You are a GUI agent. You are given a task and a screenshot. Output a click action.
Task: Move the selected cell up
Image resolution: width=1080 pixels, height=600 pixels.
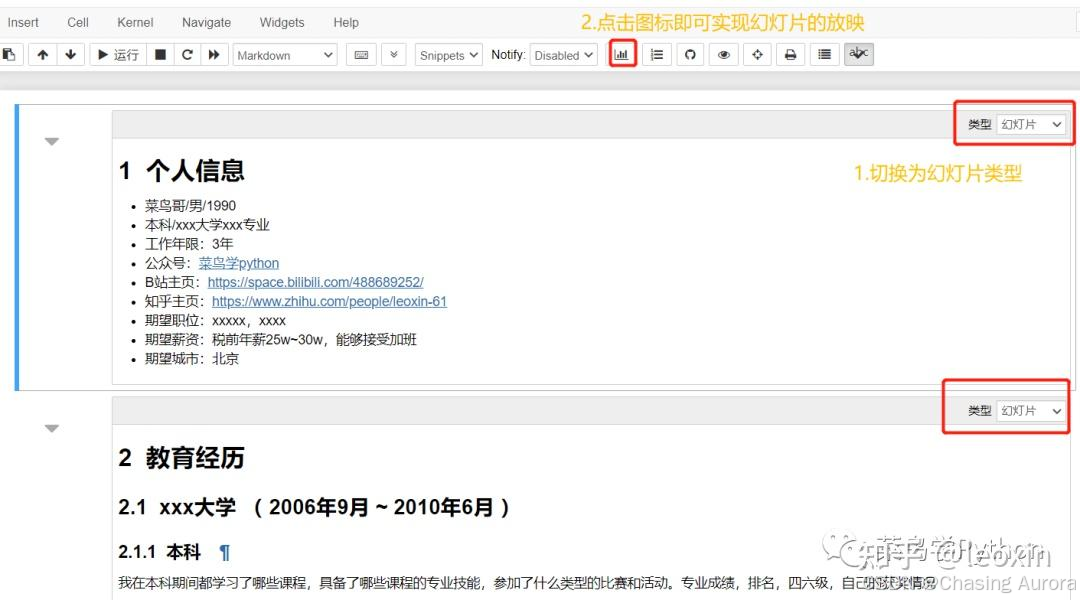[42, 55]
